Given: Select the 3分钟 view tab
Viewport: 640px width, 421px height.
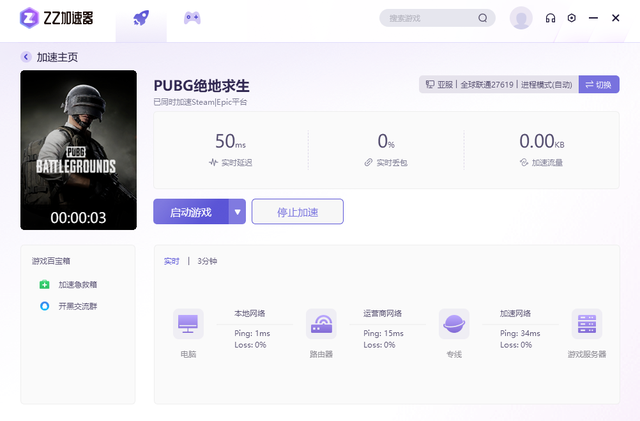Looking at the screenshot, I should click(207, 261).
